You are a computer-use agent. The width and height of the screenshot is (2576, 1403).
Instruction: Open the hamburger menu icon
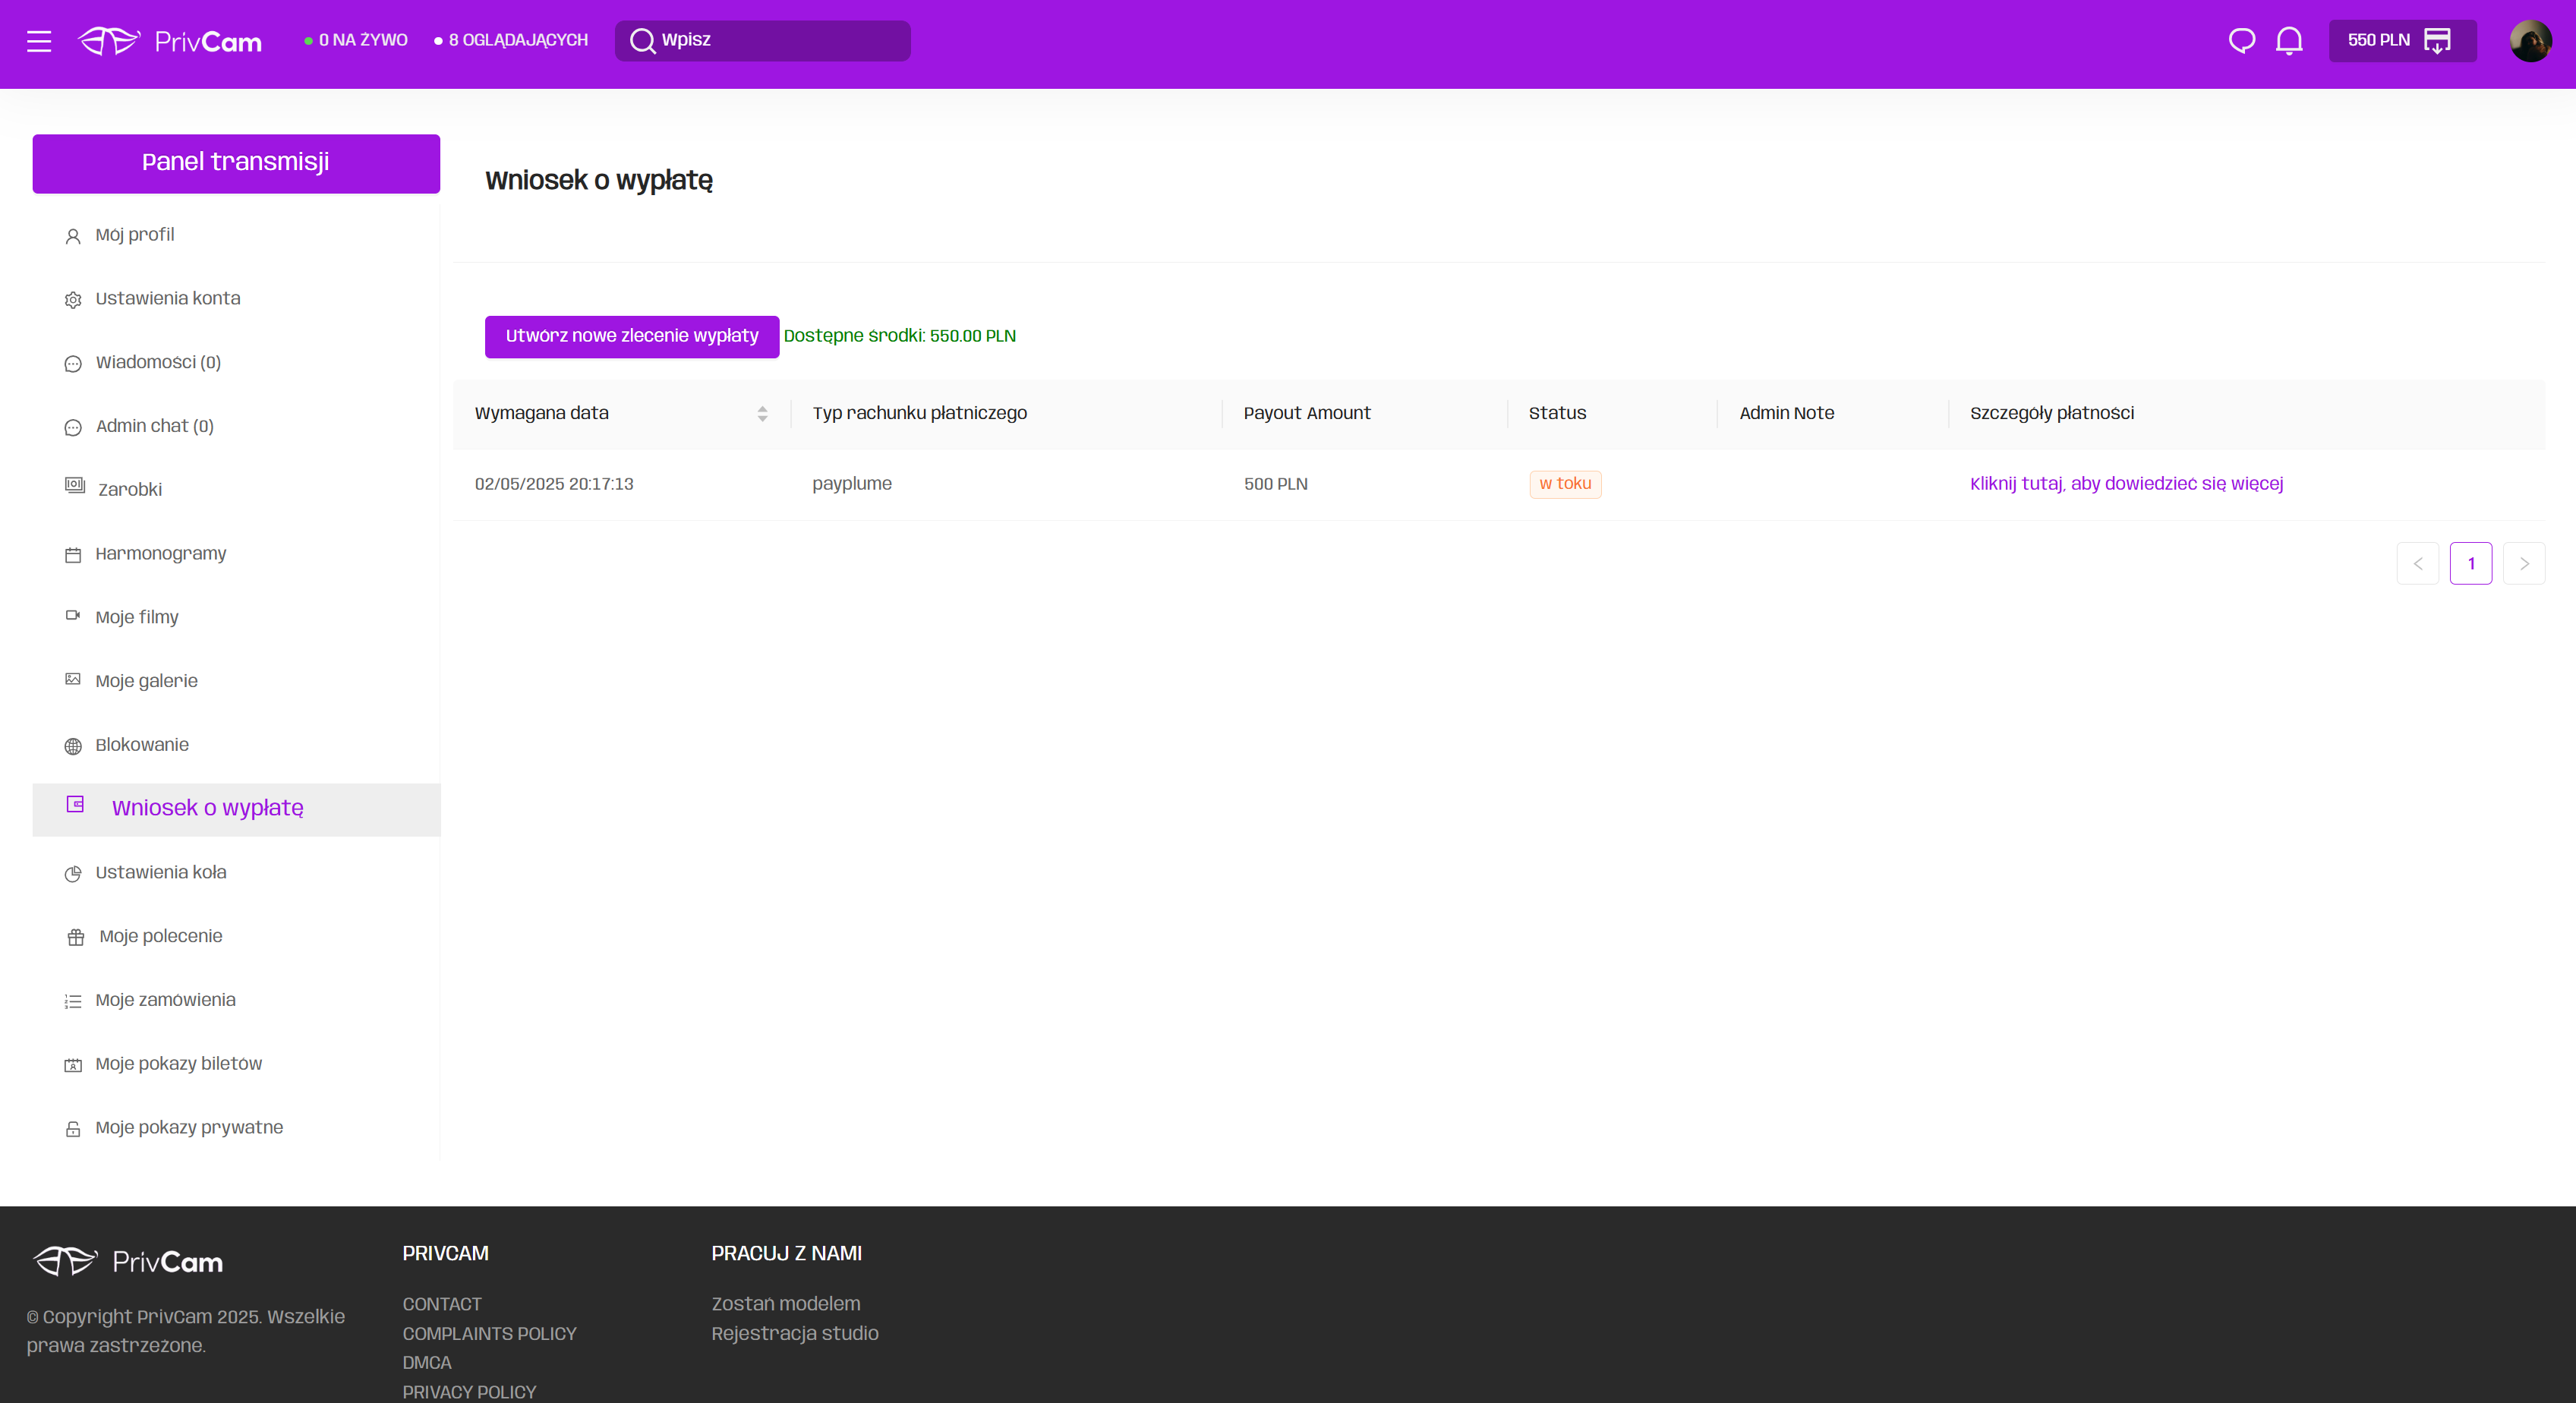(39, 41)
